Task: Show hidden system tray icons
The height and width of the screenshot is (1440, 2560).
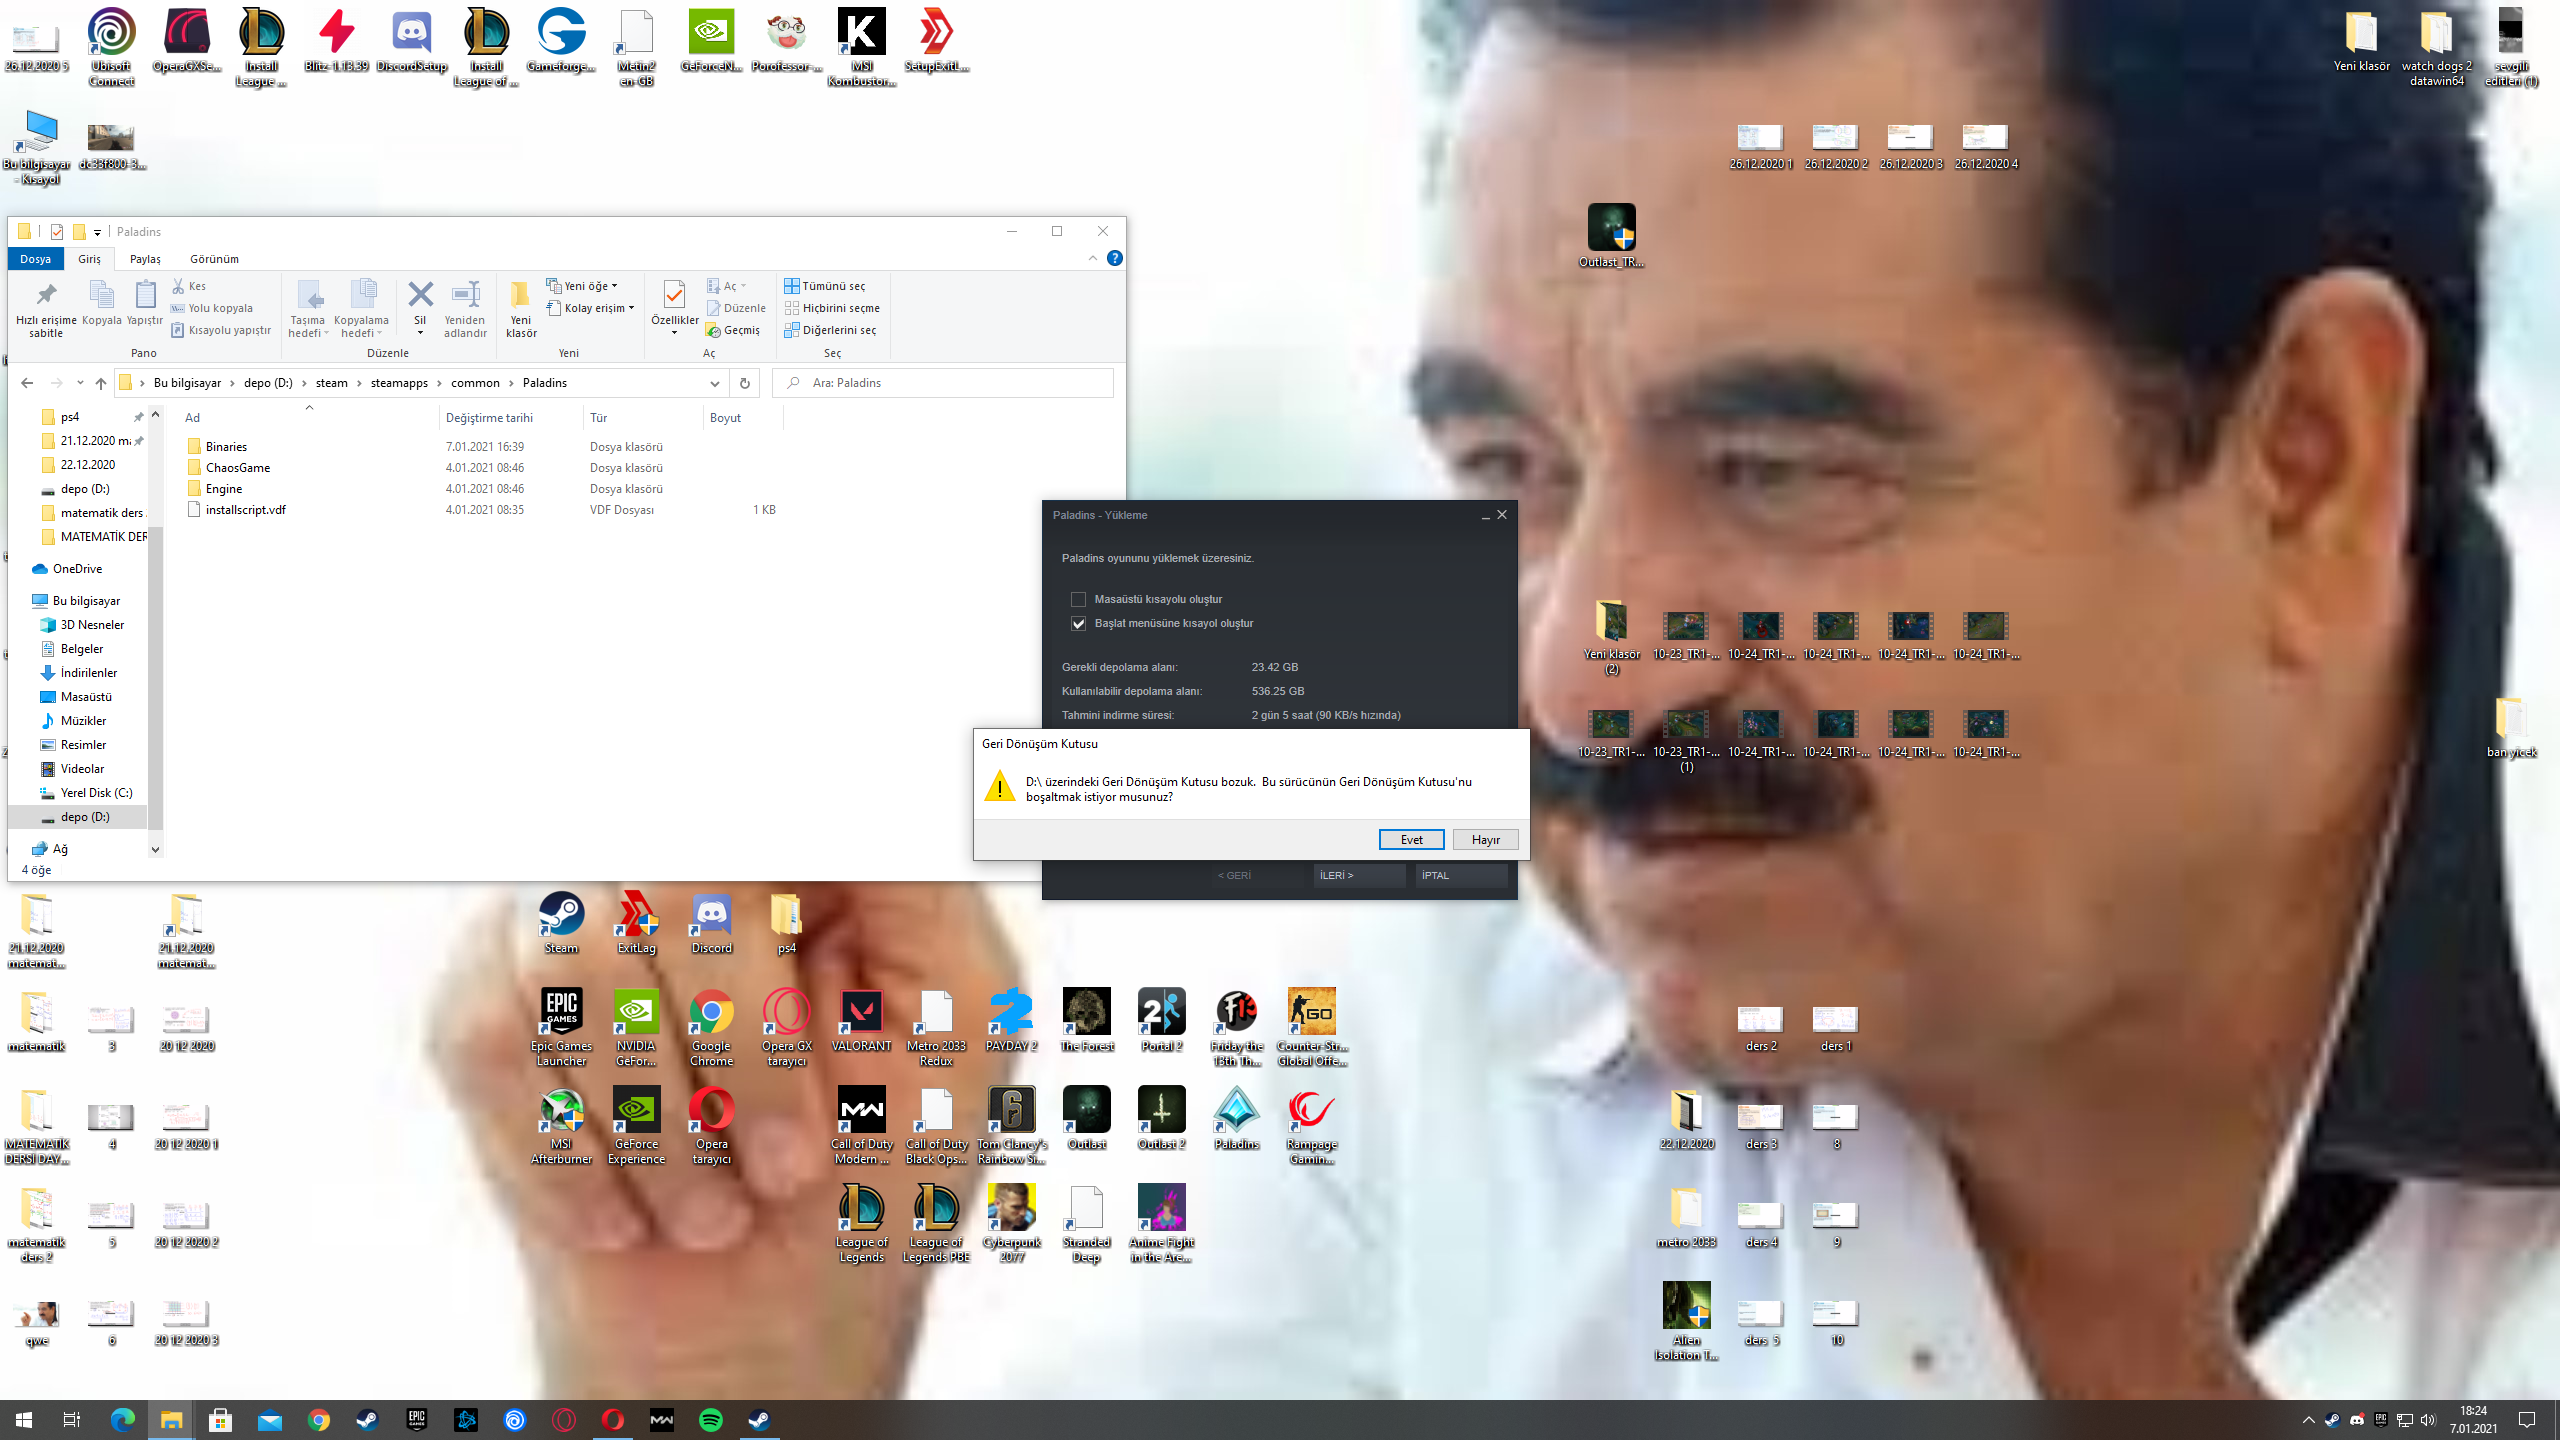Action: tap(2308, 1420)
